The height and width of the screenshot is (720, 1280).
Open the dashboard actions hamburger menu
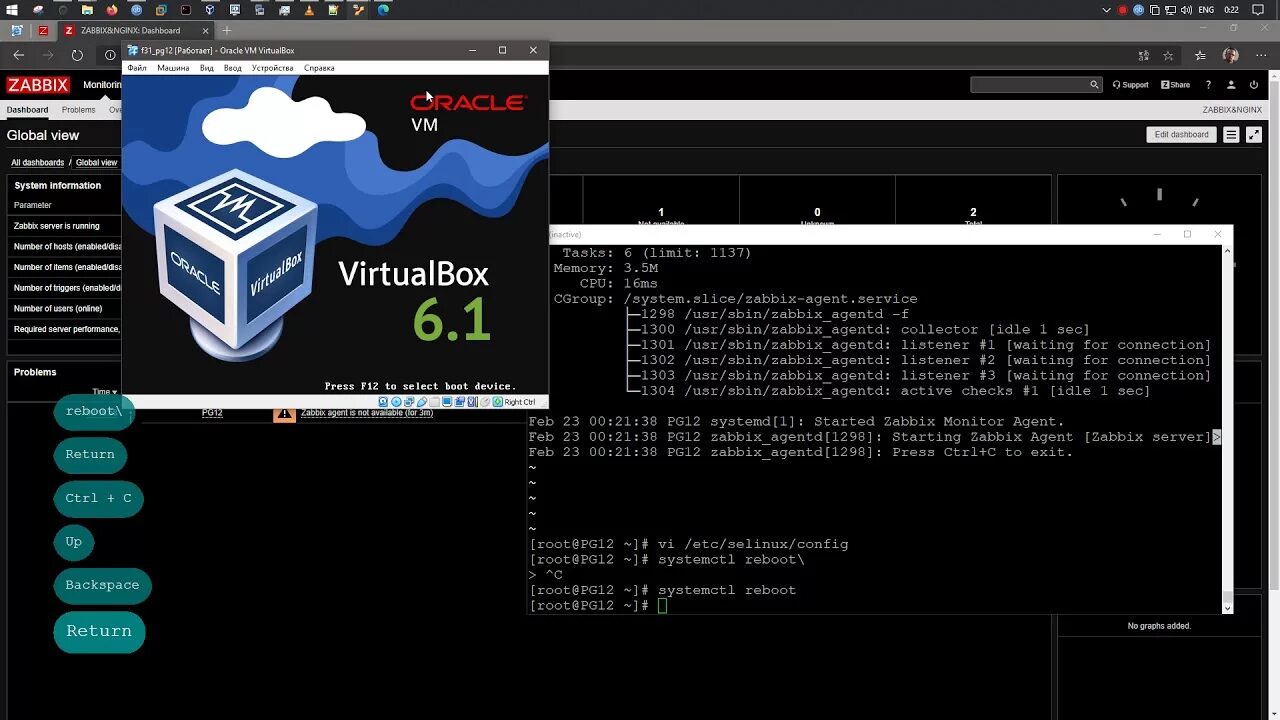(x=1231, y=134)
